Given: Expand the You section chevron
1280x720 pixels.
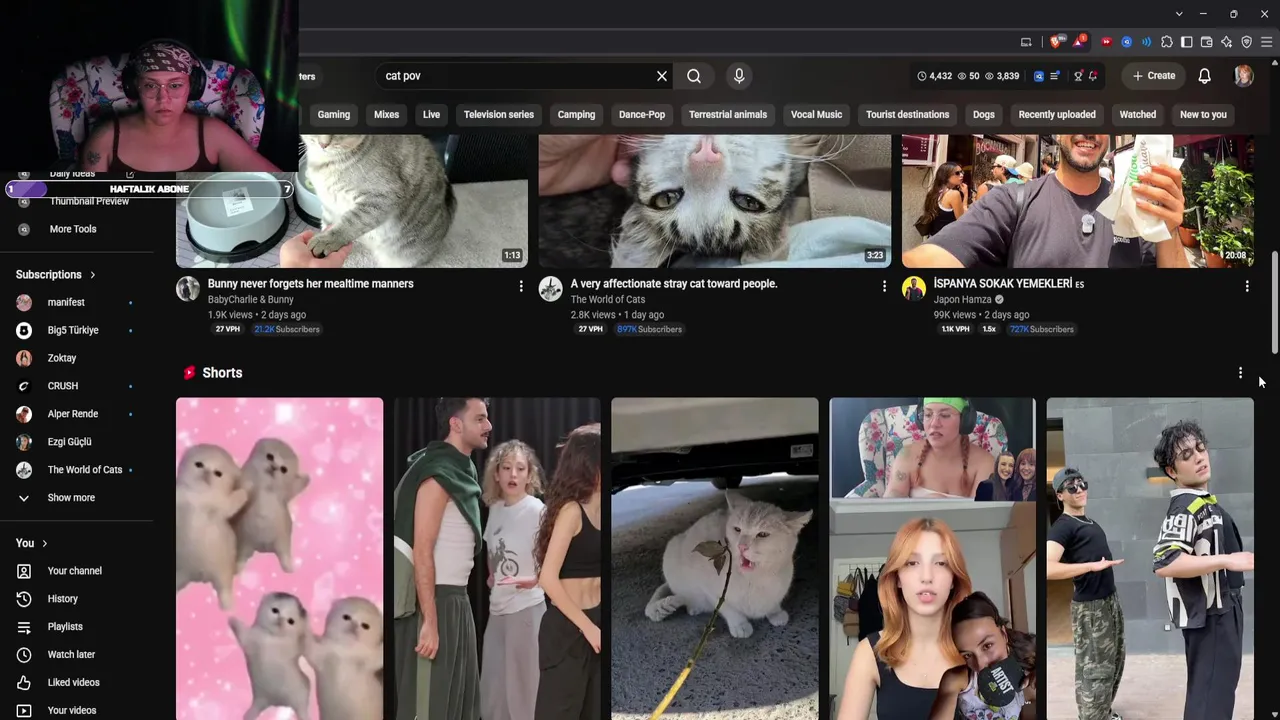Looking at the screenshot, I should pos(44,543).
